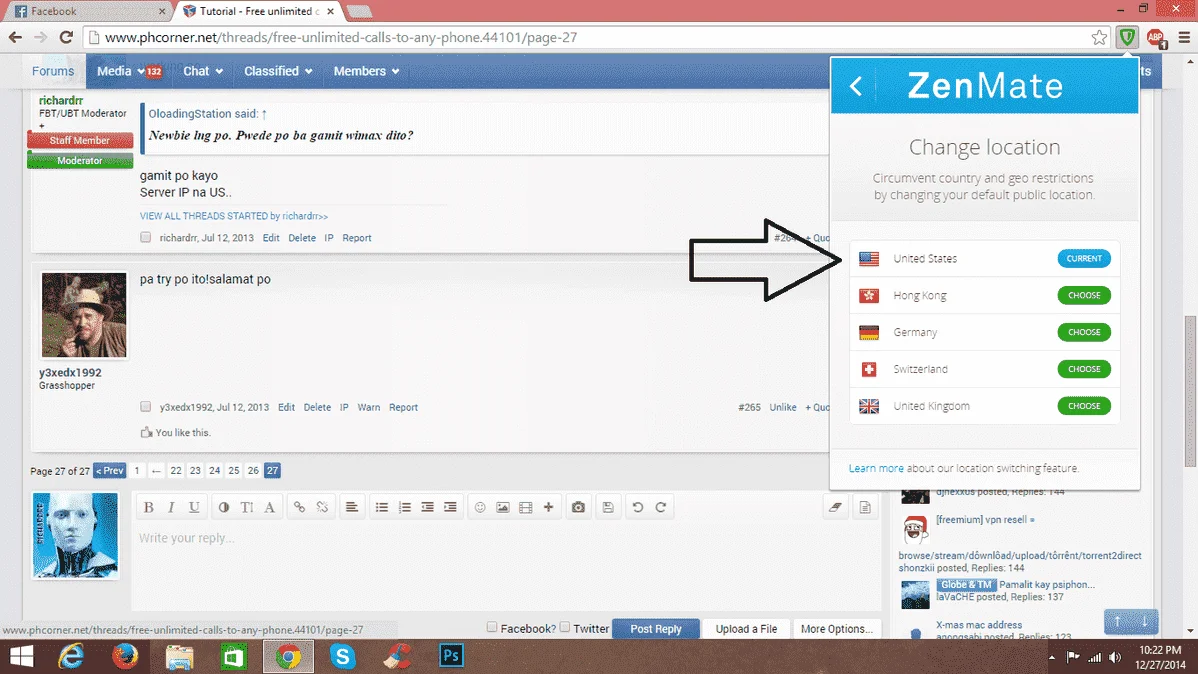This screenshot has width=1198, height=674.
Task: Undo last edit in reply editor
Action: tap(638, 507)
